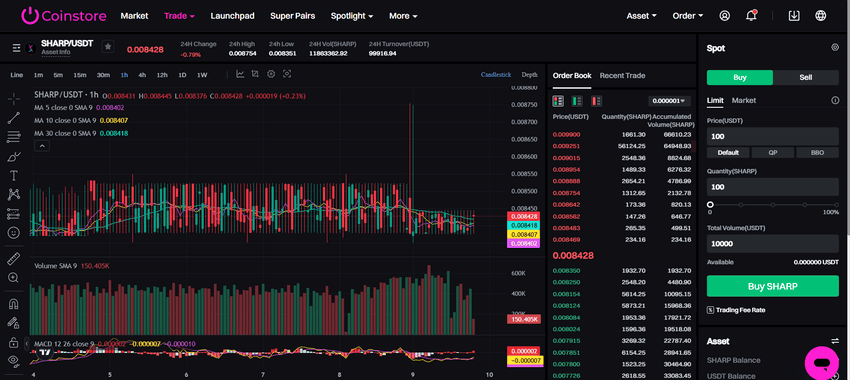The image size is (850, 380).
Task: Show both bids and asks in order book
Action: click(558, 101)
